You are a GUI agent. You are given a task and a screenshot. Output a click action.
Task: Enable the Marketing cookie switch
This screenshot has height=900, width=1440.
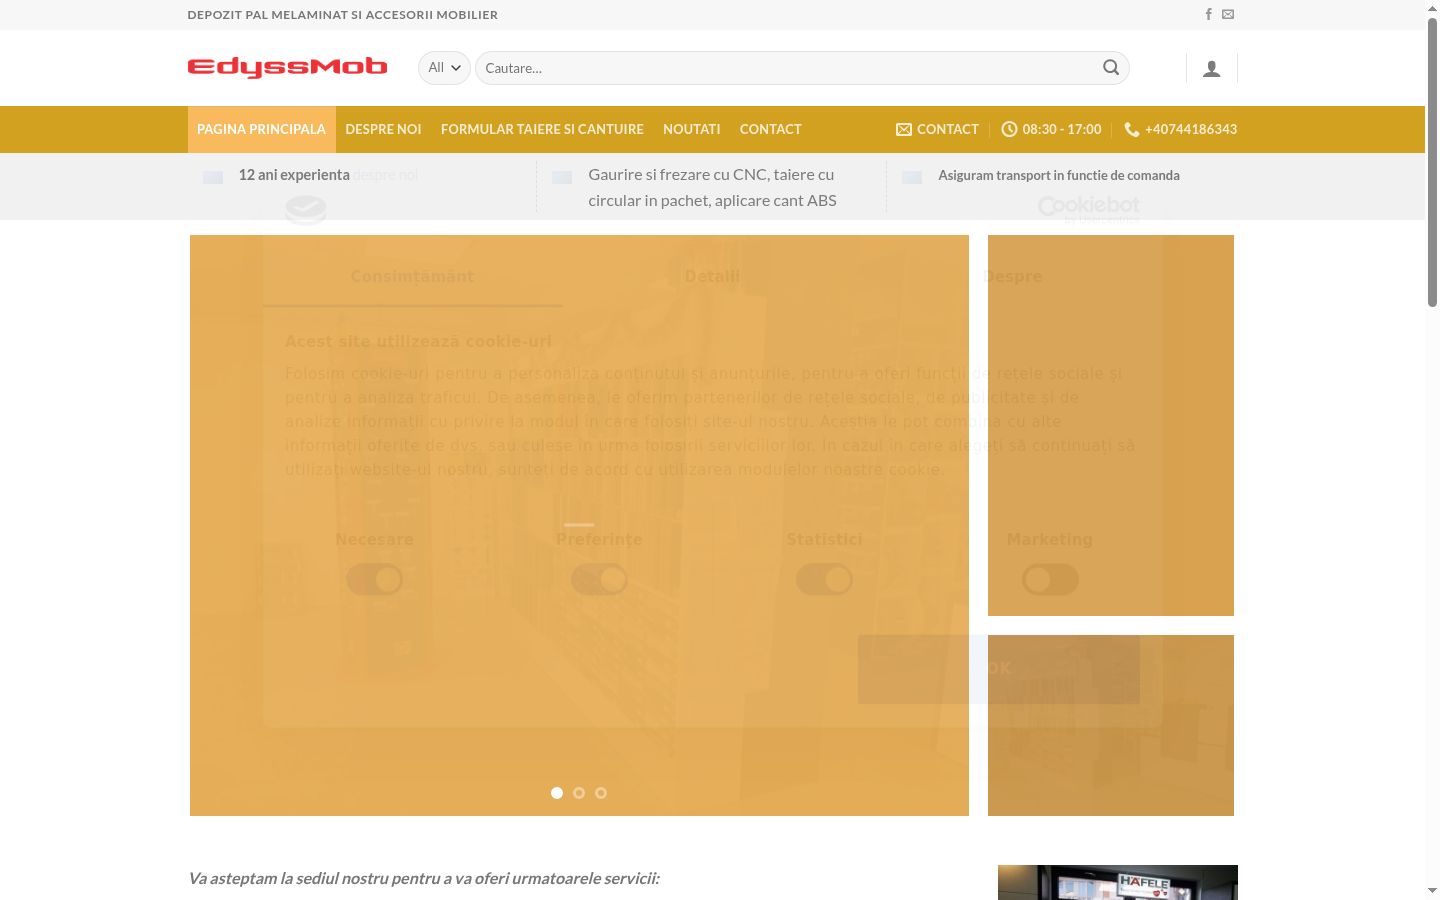click(x=1050, y=579)
